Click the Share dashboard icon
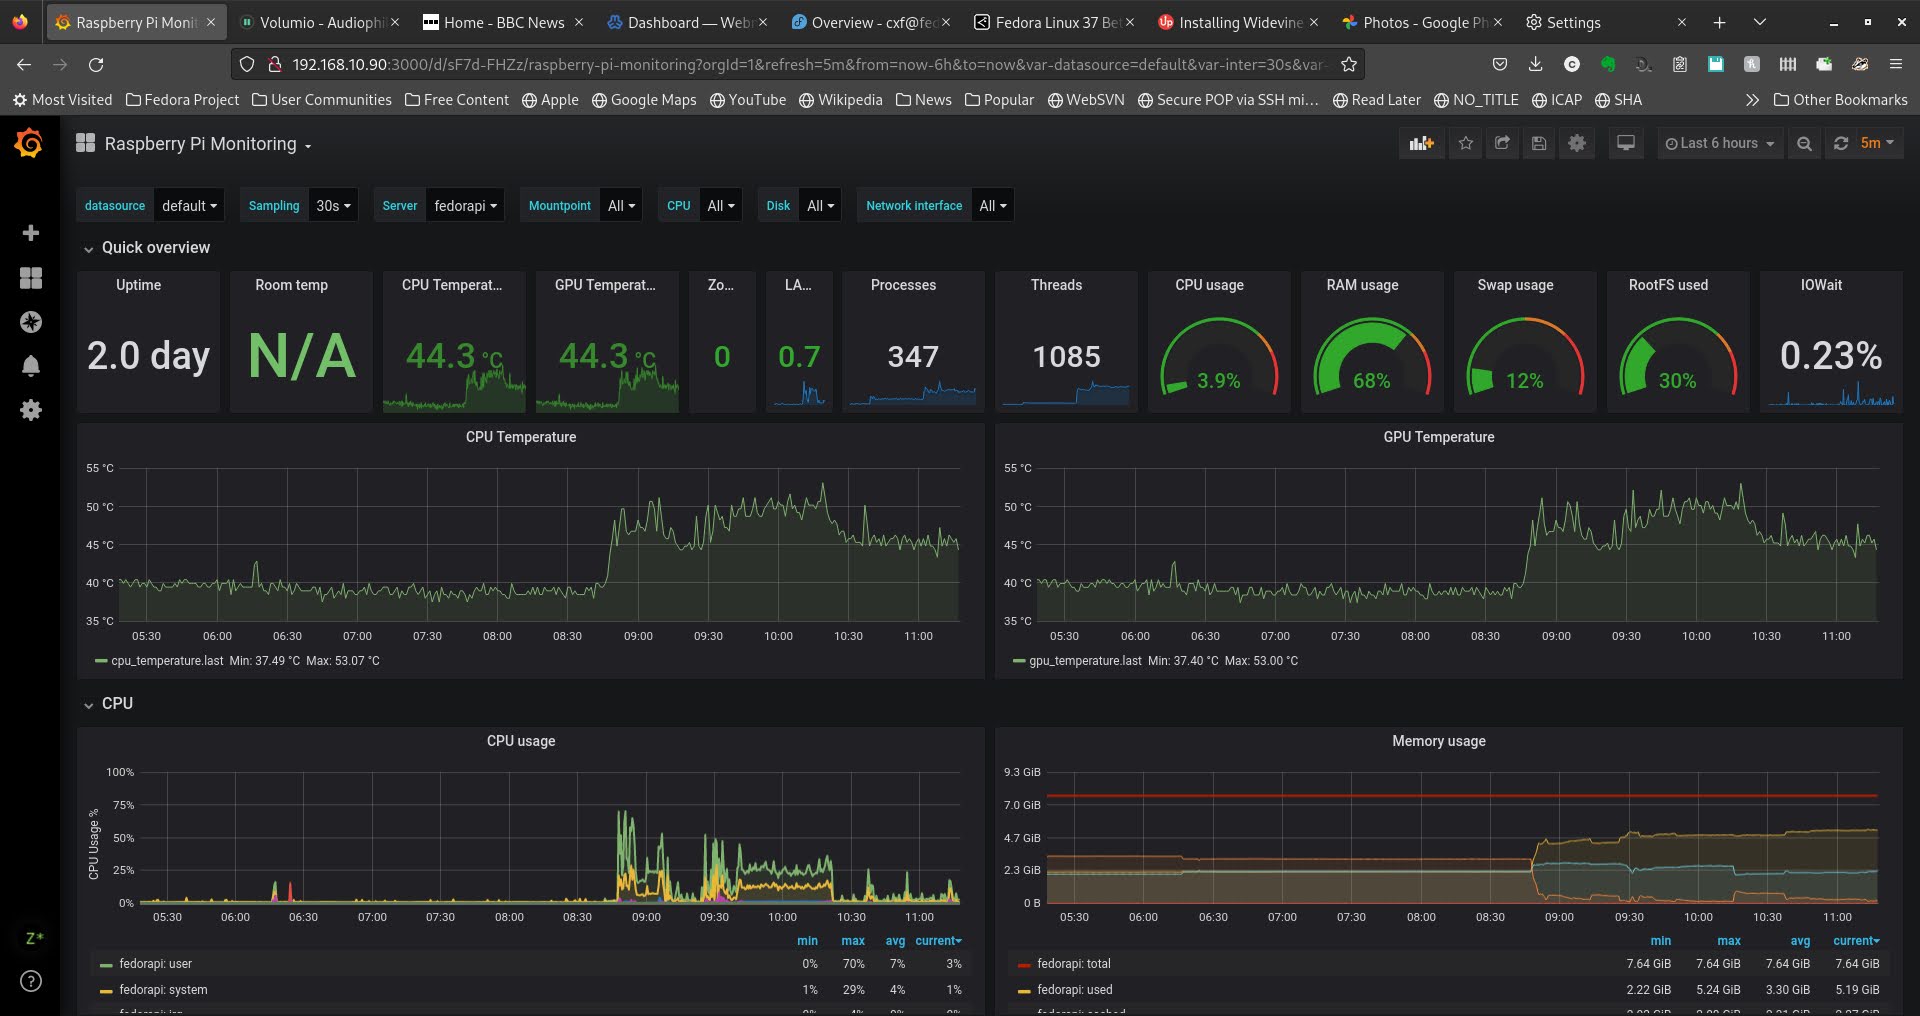 point(1502,144)
